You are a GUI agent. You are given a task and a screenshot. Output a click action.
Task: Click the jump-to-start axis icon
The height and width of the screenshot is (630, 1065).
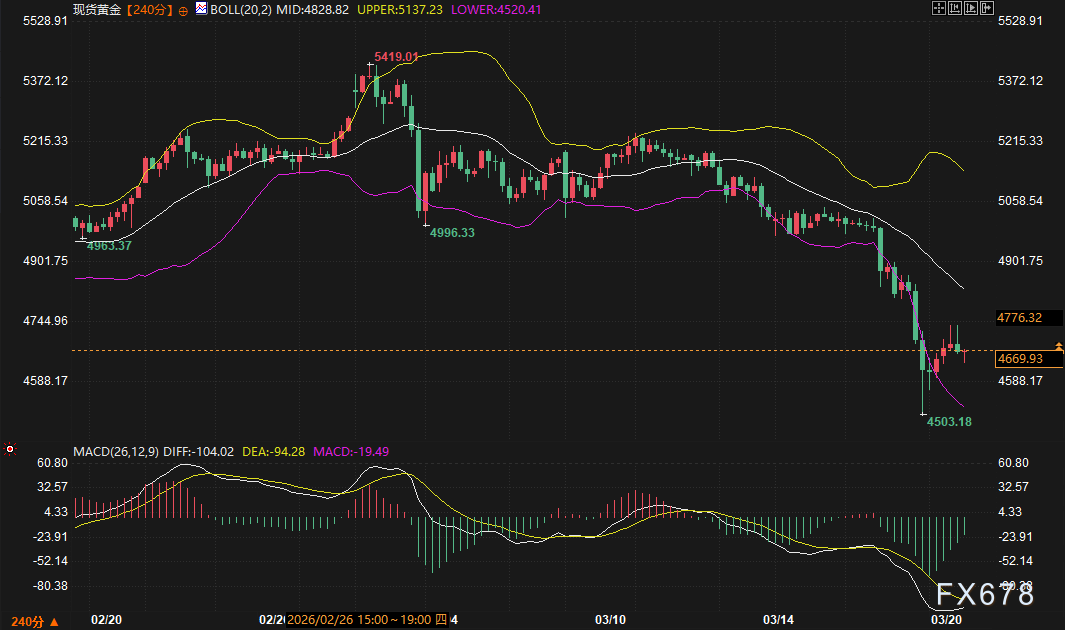[954, 8]
